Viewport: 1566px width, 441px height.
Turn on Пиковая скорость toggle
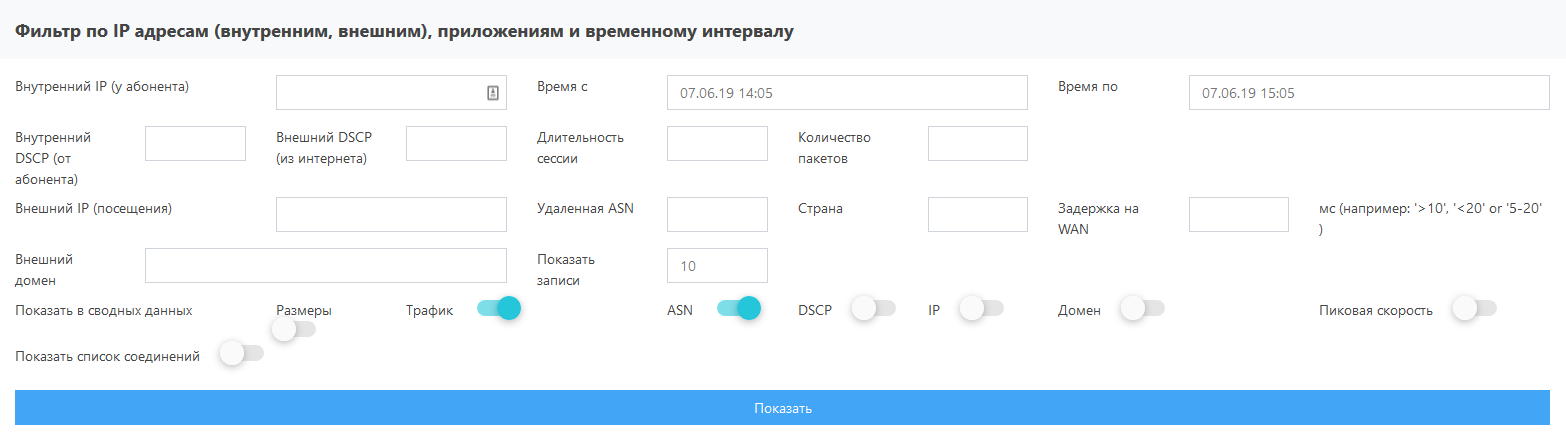pos(1474,309)
